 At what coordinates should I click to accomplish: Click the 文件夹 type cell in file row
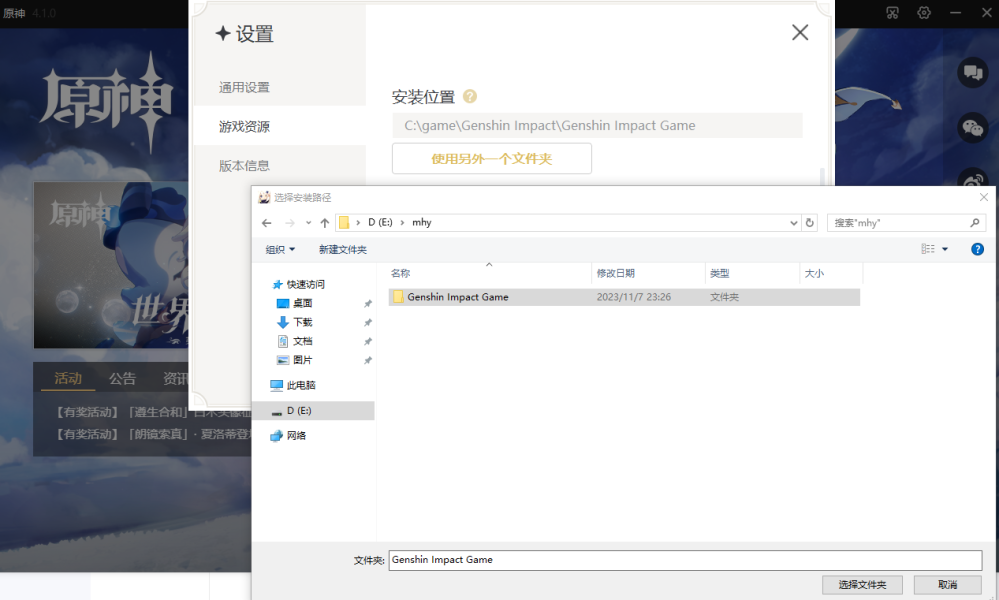724,297
